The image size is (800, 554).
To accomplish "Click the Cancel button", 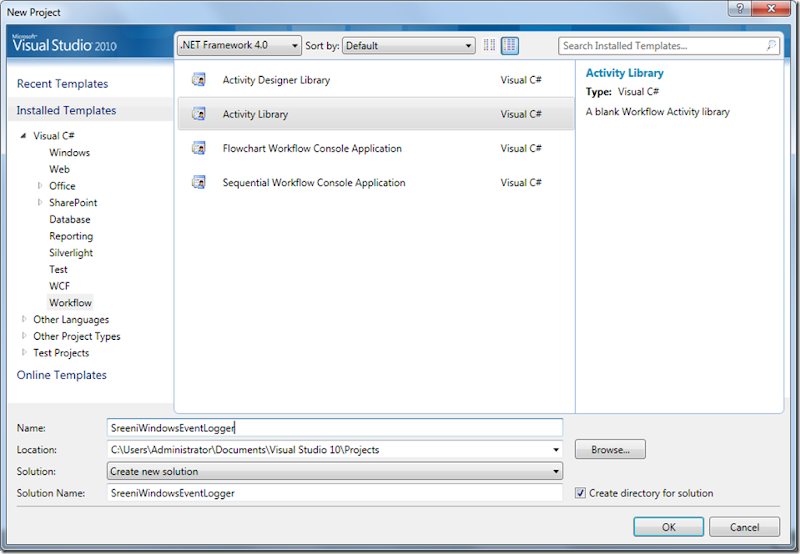I will click(x=744, y=527).
